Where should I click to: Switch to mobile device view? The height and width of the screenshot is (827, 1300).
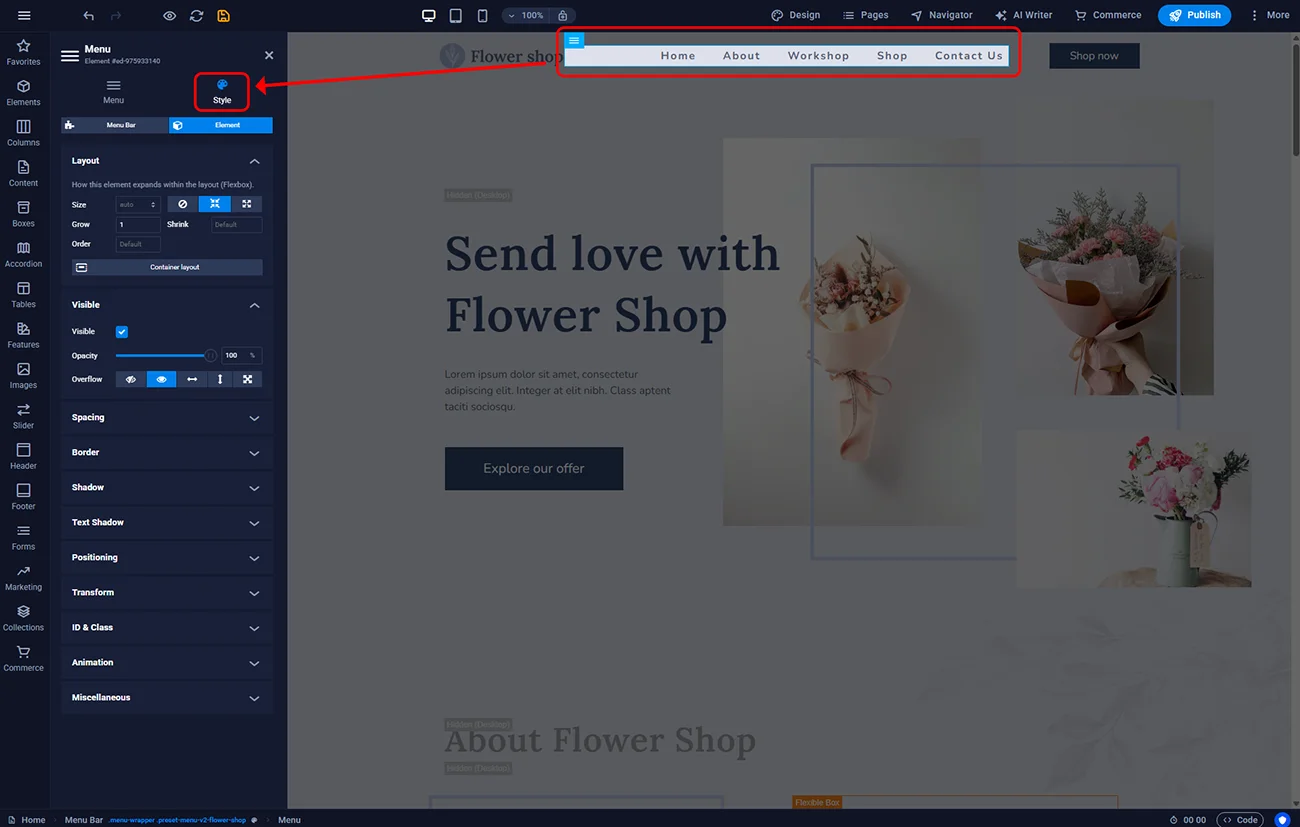pyautogui.click(x=482, y=15)
